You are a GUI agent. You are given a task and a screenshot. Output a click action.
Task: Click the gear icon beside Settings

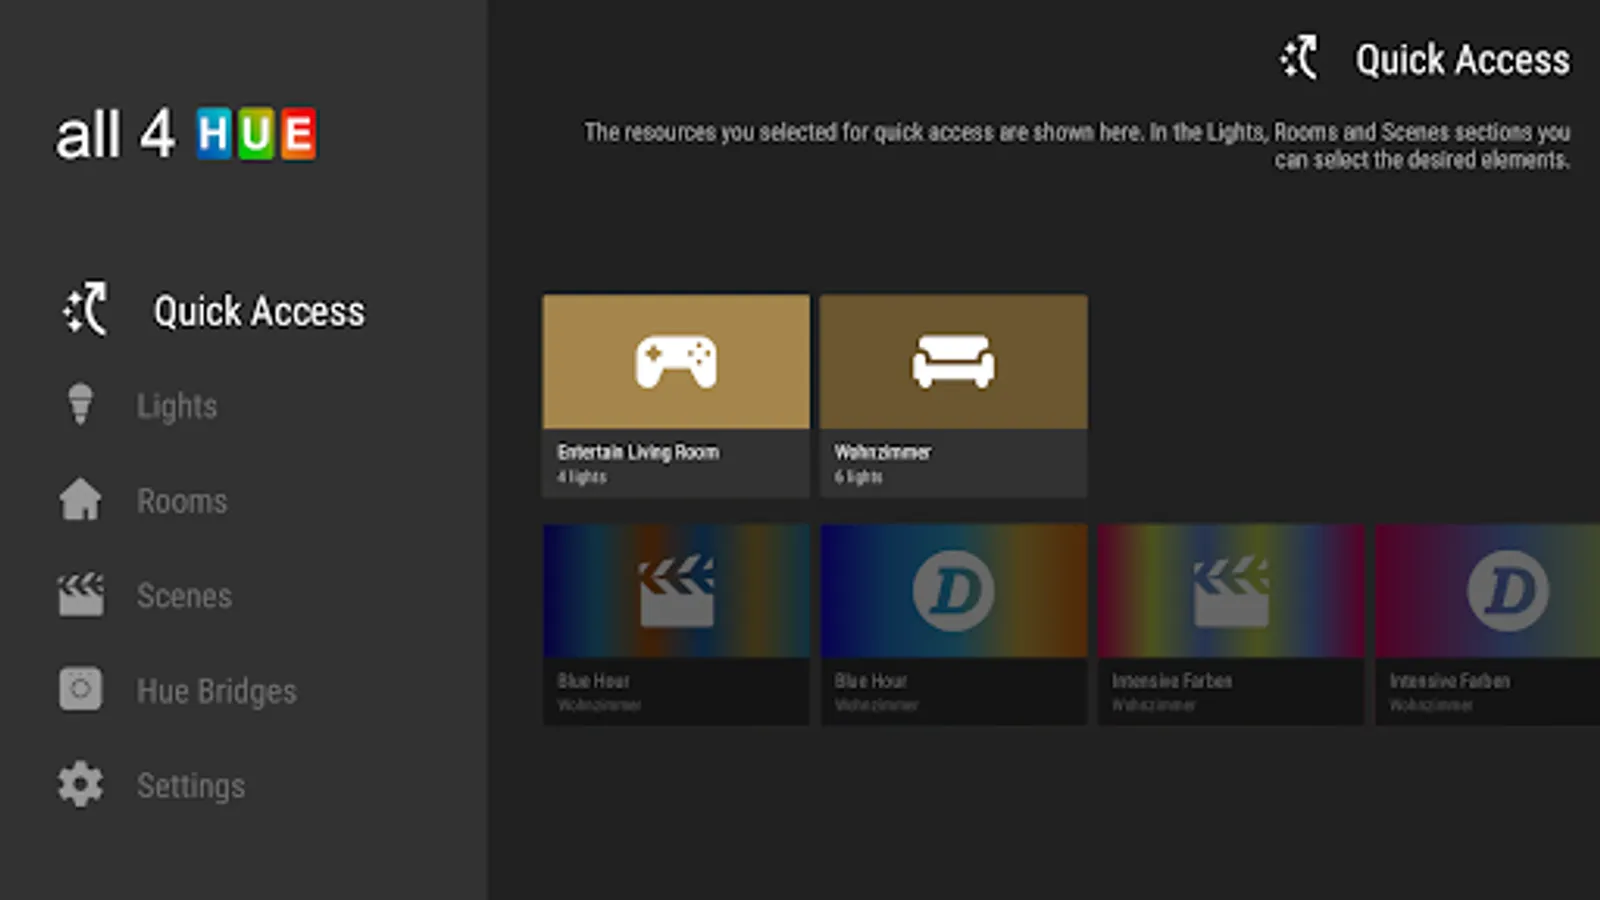click(80, 785)
